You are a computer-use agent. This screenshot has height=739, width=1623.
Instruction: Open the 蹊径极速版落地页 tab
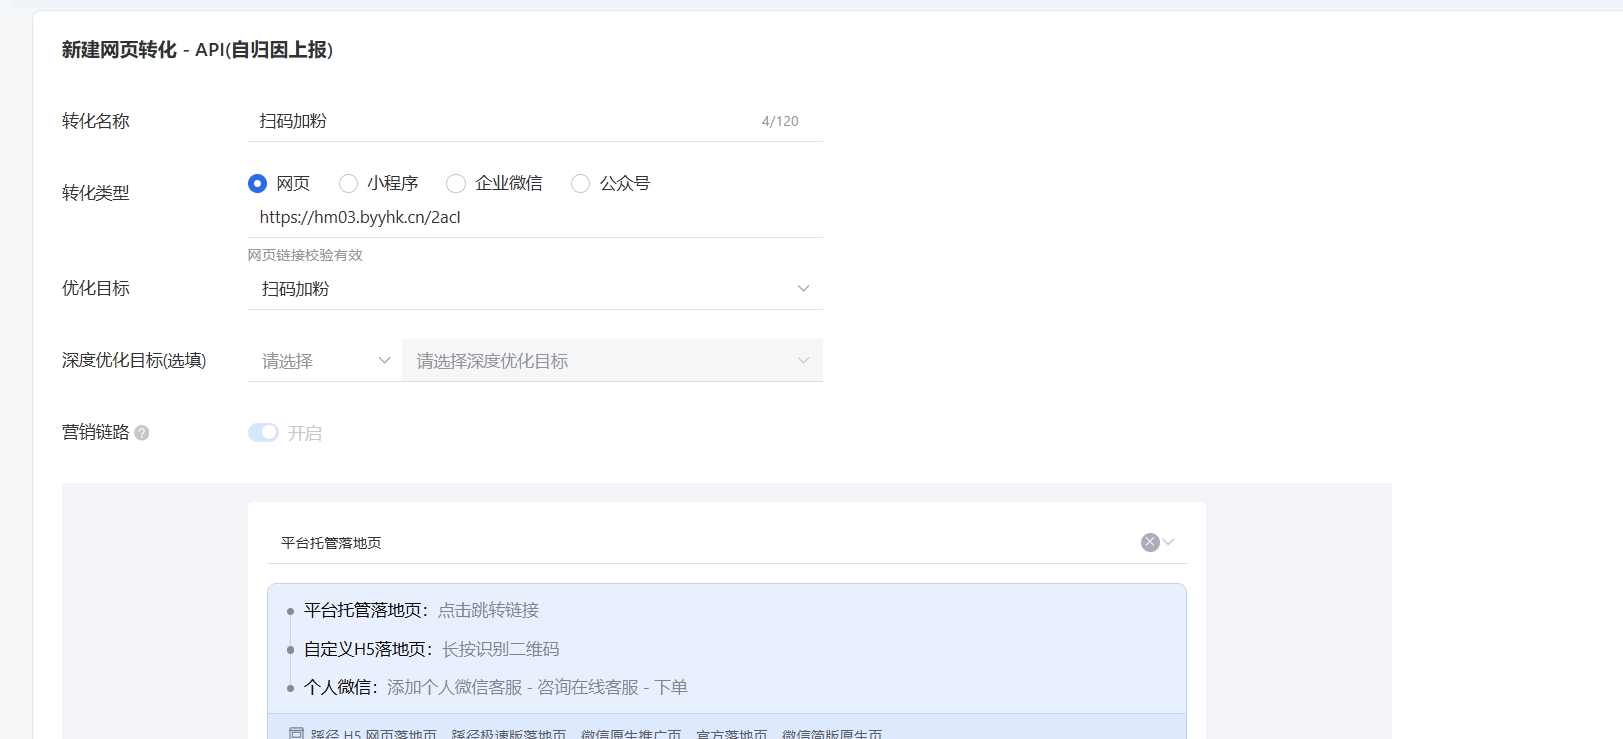[x=508, y=734]
